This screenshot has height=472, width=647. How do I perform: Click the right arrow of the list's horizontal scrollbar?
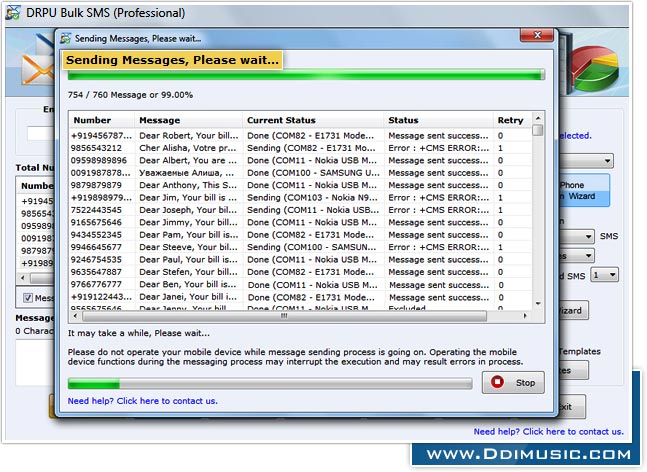pyautogui.click(x=524, y=316)
